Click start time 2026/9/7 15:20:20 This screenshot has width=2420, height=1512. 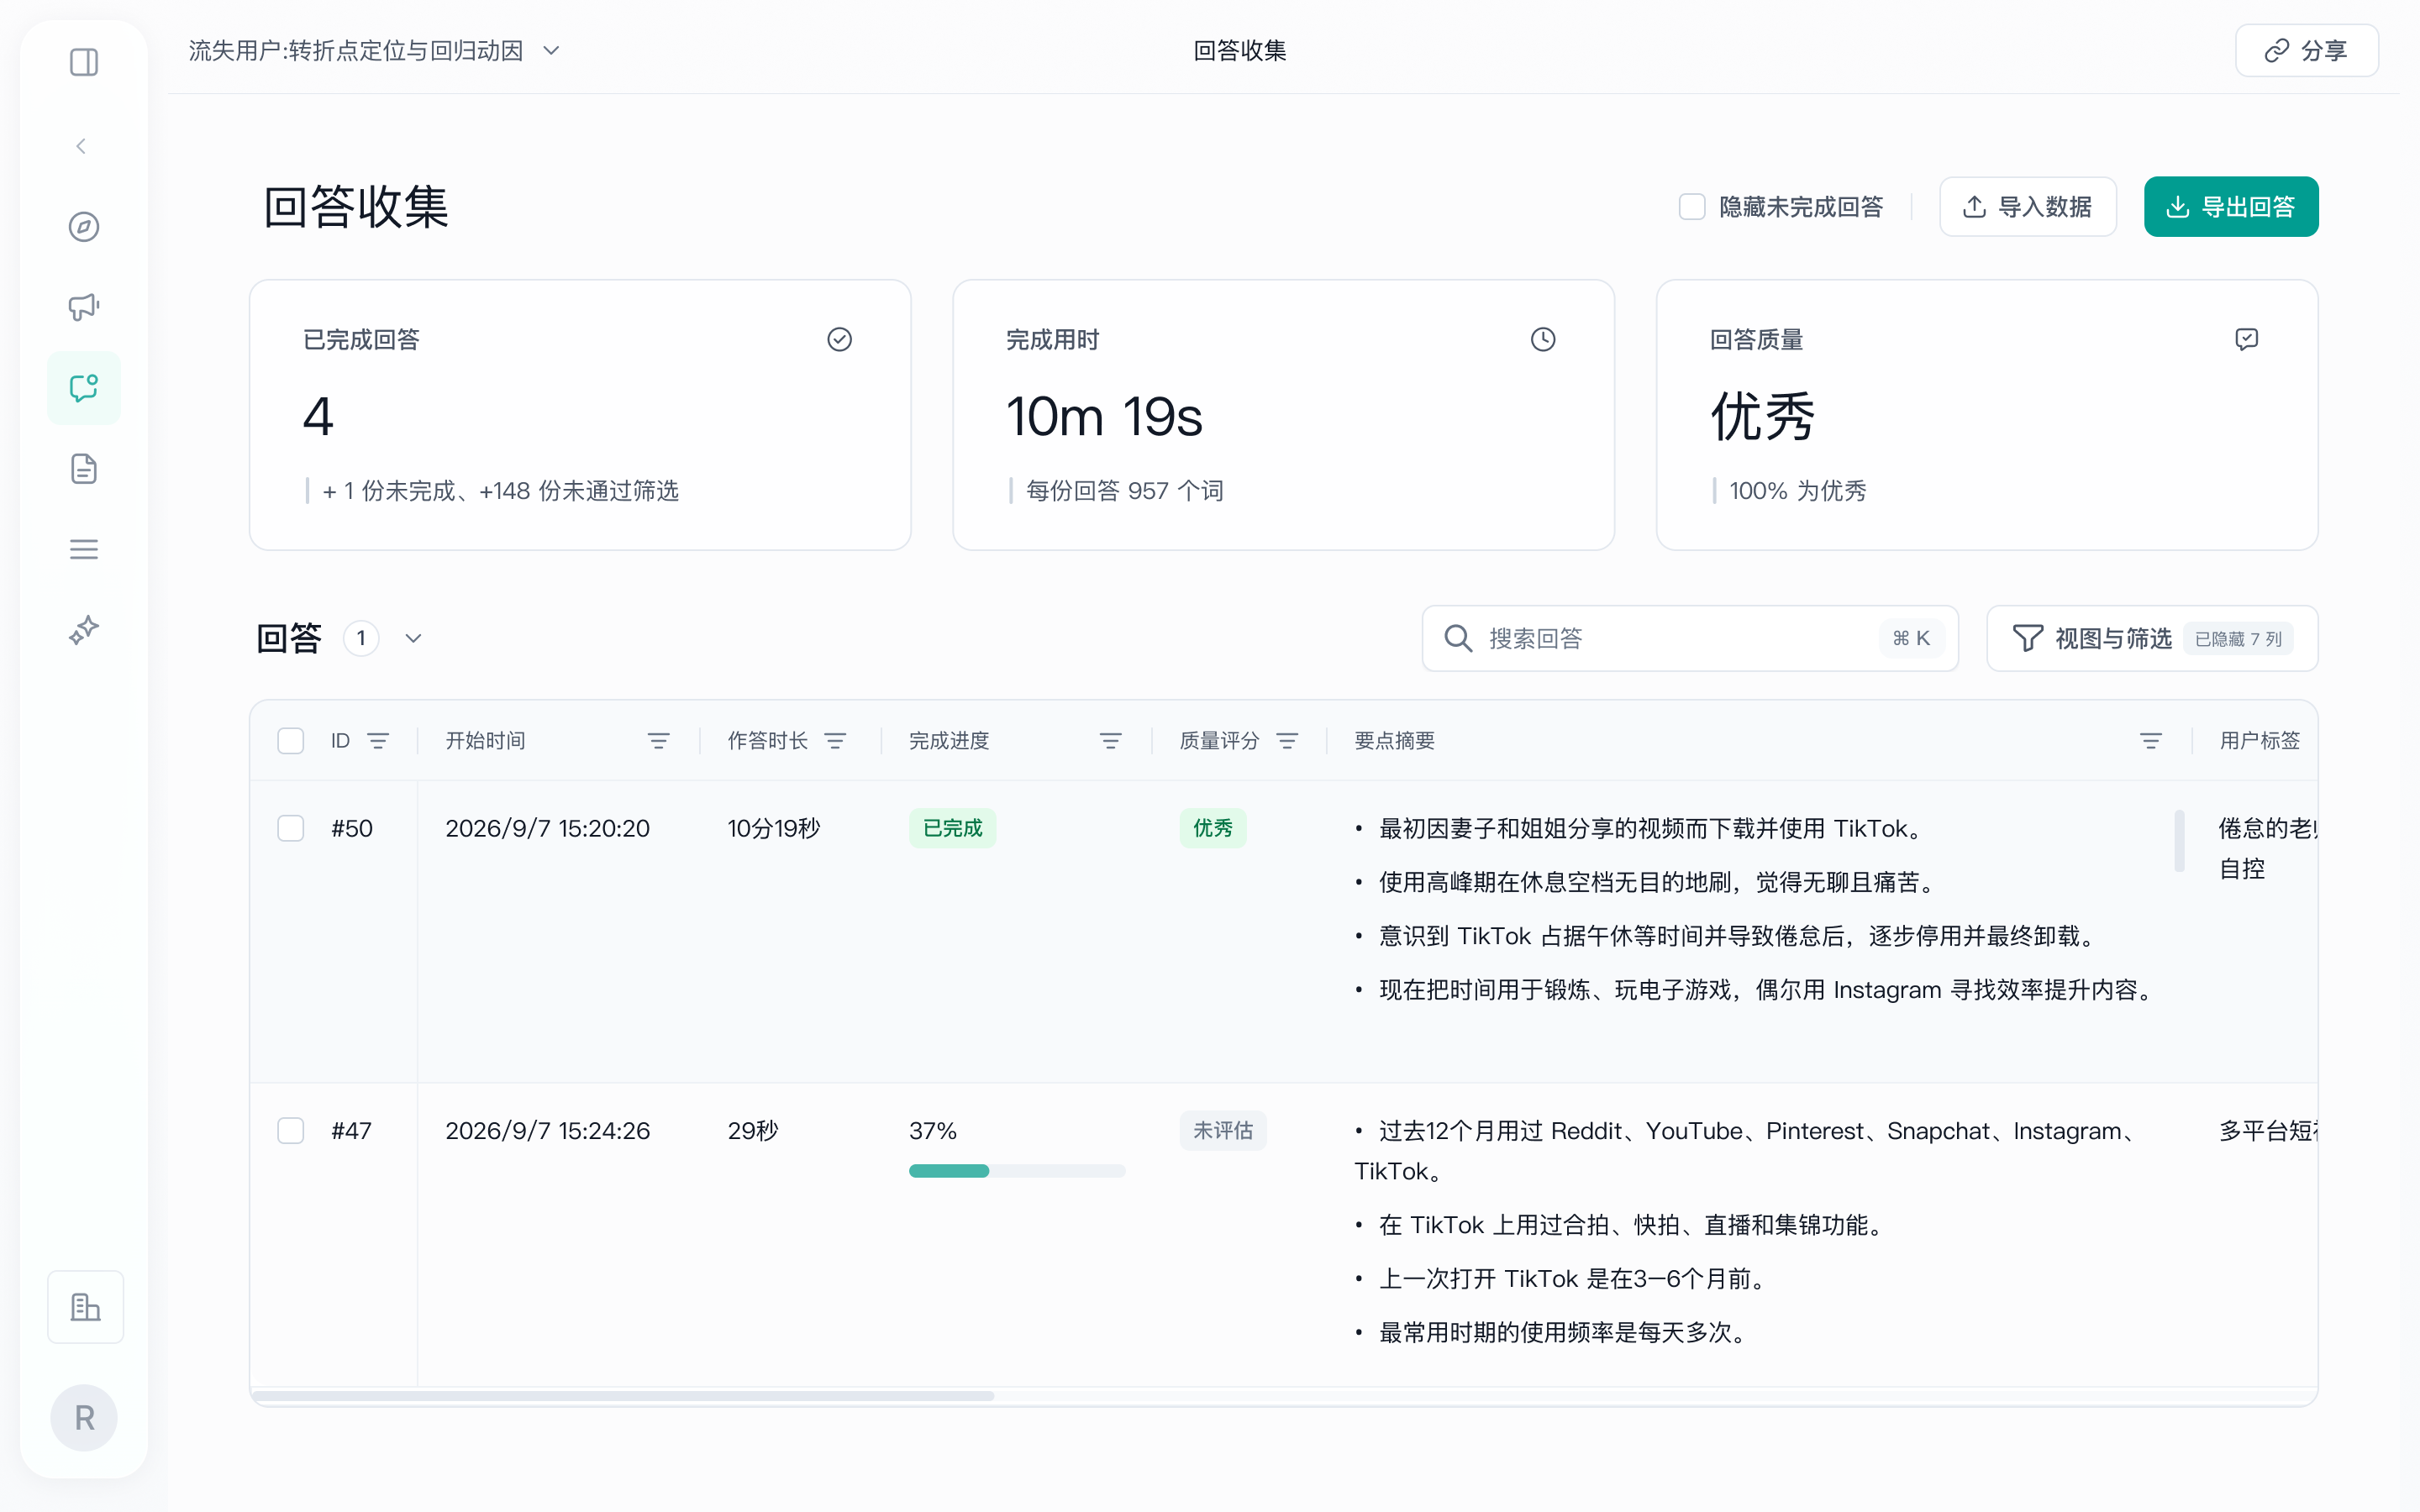coord(547,828)
